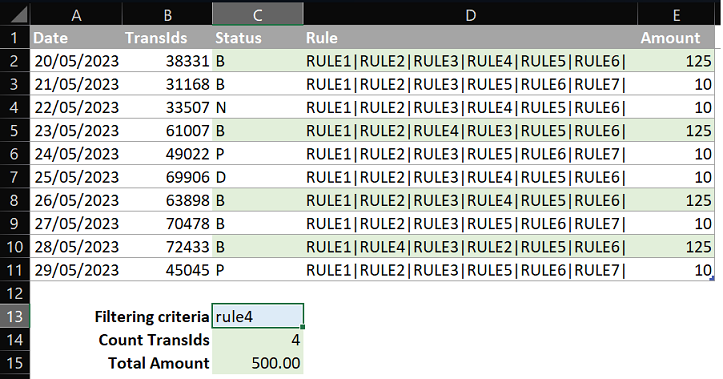Select Total Amount result 500.00
Image resolution: width=723 pixels, height=379 pixels.
point(258,363)
